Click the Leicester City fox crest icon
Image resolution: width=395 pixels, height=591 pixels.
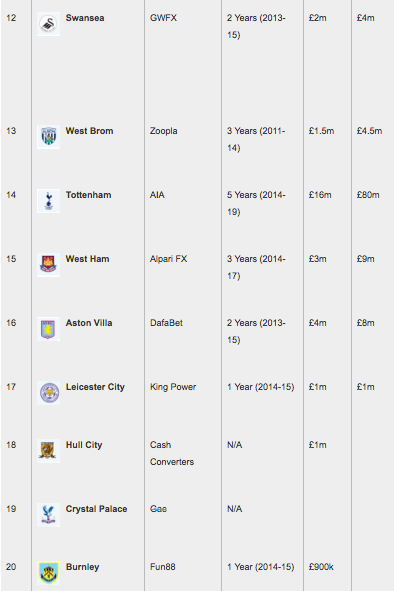tap(48, 393)
